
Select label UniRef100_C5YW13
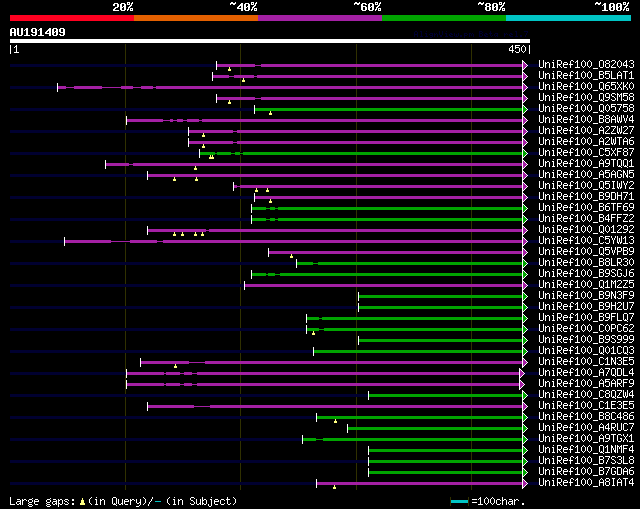point(586,240)
